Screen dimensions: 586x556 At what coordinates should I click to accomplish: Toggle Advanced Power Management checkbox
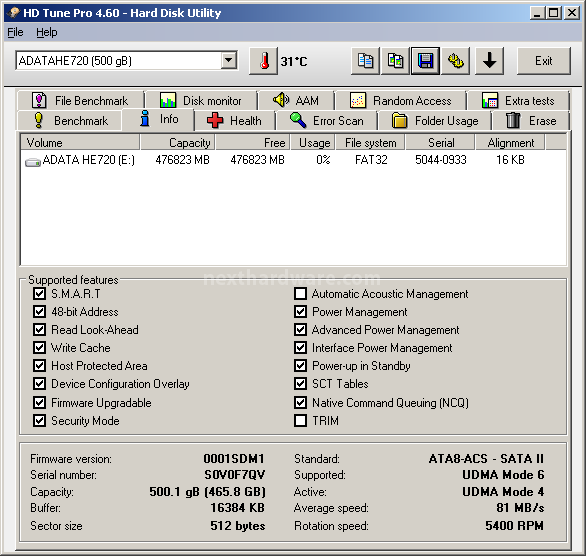300,330
